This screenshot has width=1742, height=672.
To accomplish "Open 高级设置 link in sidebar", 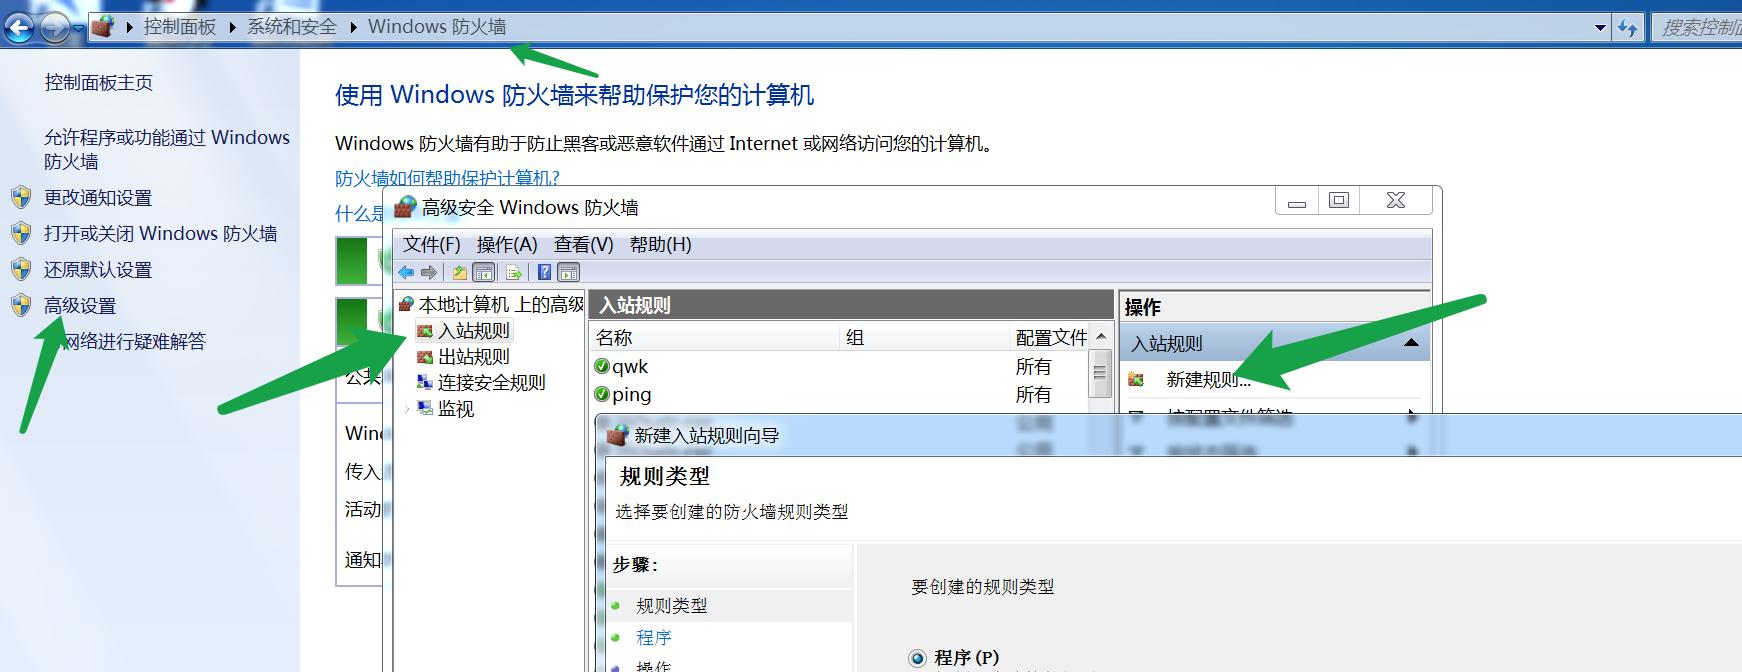I will [80, 306].
